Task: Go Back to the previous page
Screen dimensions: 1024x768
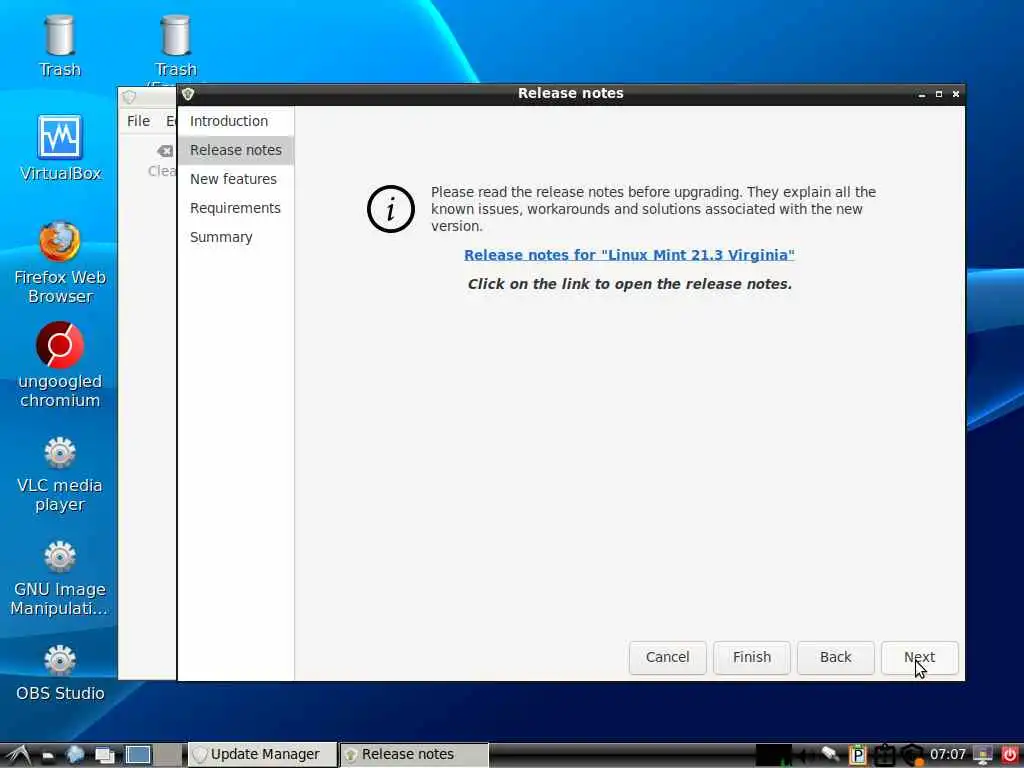Action: [835, 658]
